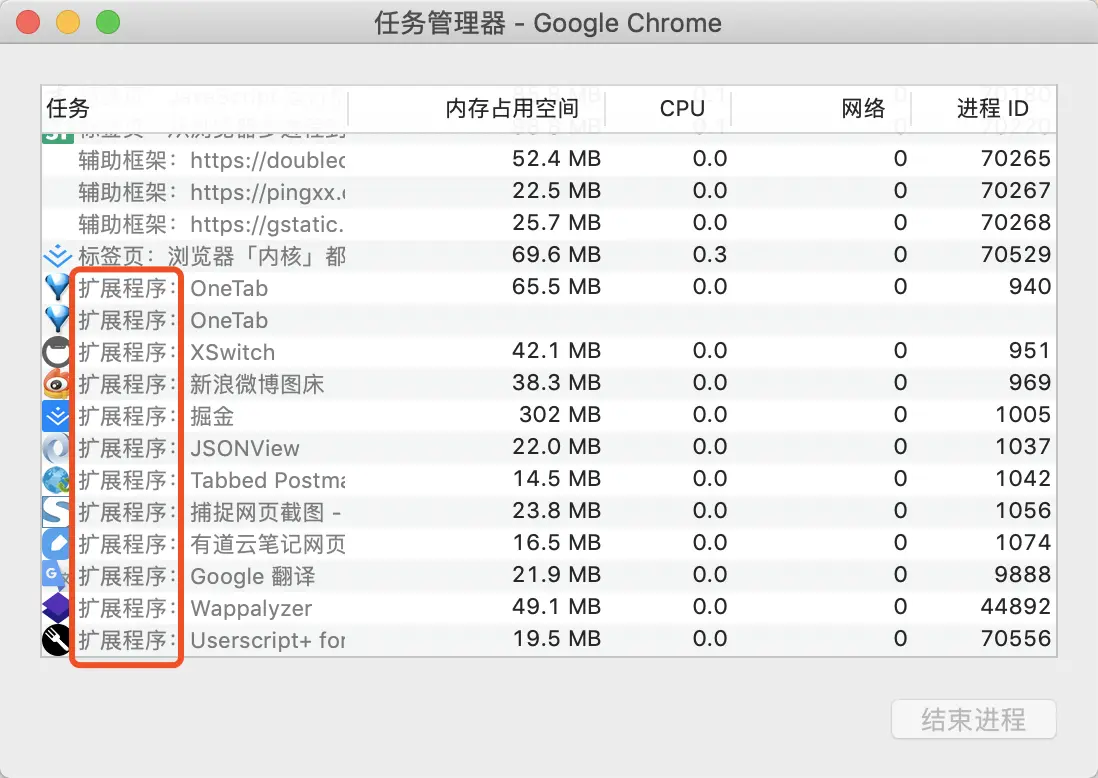The width and height of the screenshot is (1098, 778).
Task: Click the 0.3 CPU value
Action: coord(710,254)
